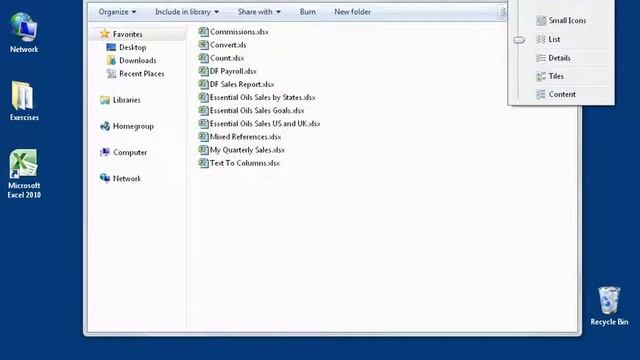Select Essential Oils Sales by States.xlsx name
The image size is (640, 360).
pyautogui.click(x=262, y=97)
